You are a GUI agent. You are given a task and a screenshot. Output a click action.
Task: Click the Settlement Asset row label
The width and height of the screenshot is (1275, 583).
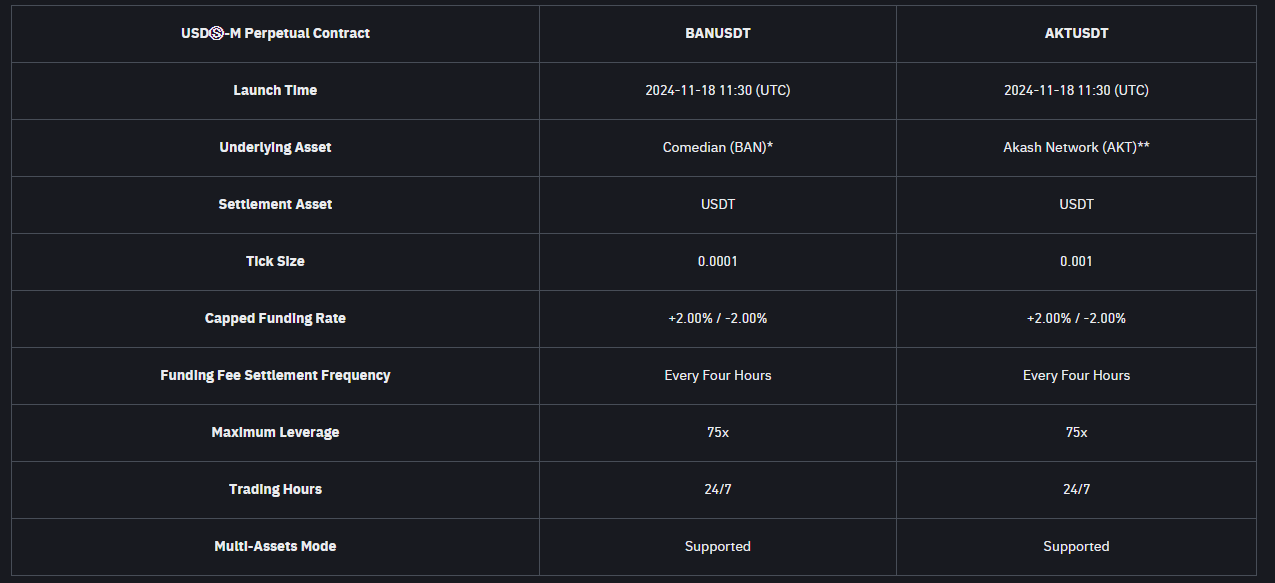[x=275, y=204]
